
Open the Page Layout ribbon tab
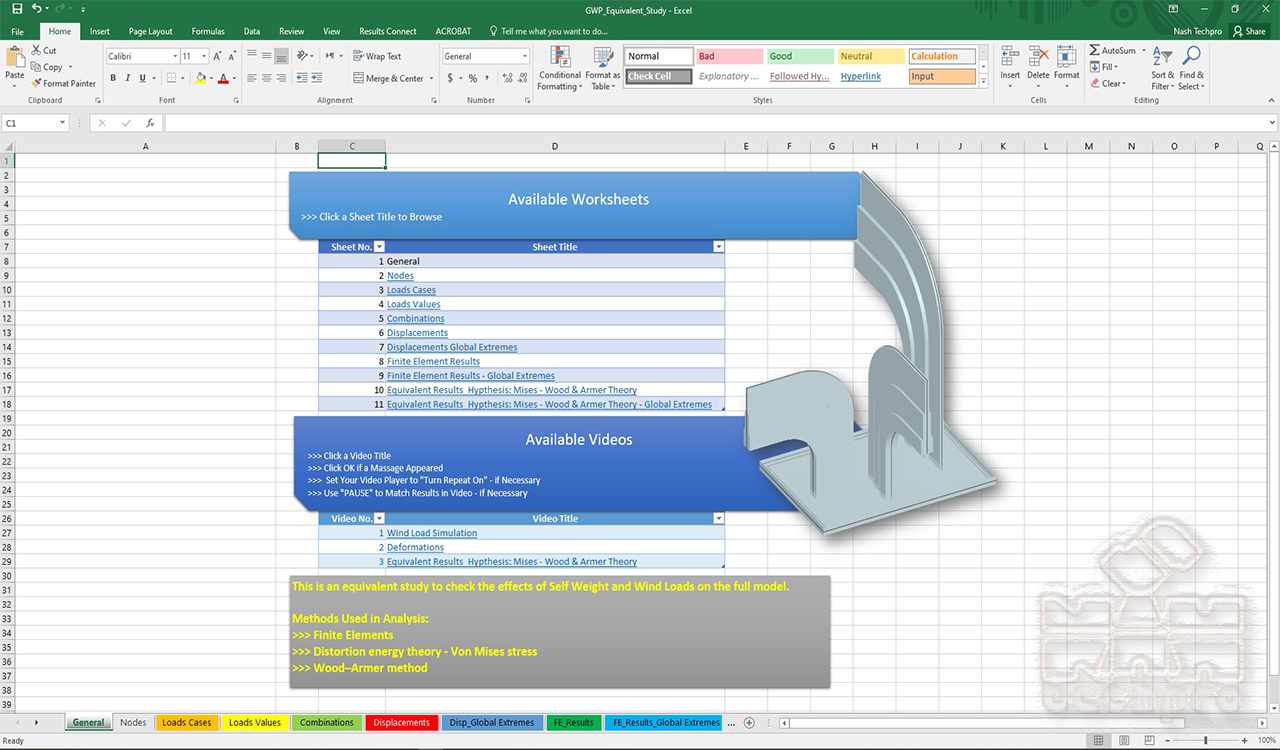point(151,31)
